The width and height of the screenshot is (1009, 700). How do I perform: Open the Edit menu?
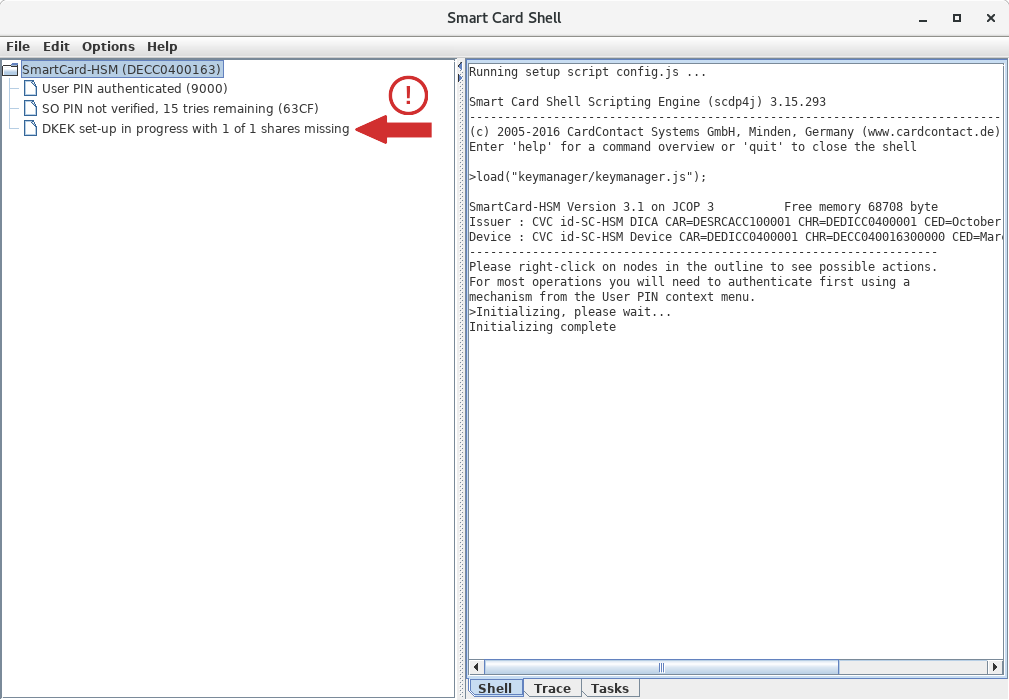coord(56,46)
